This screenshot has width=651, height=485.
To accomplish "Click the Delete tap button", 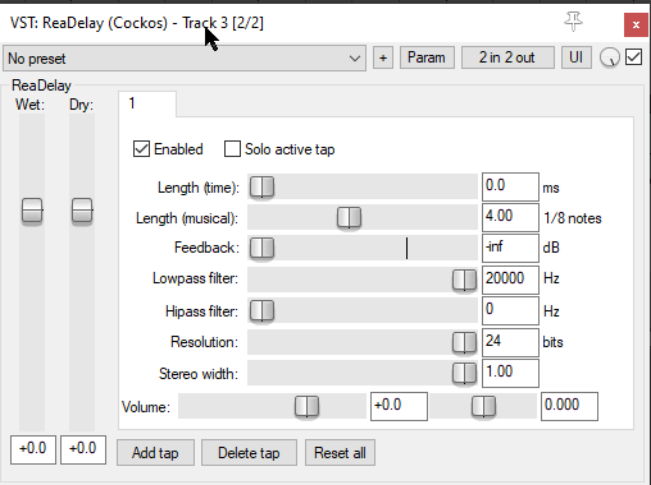I will 249,453.
